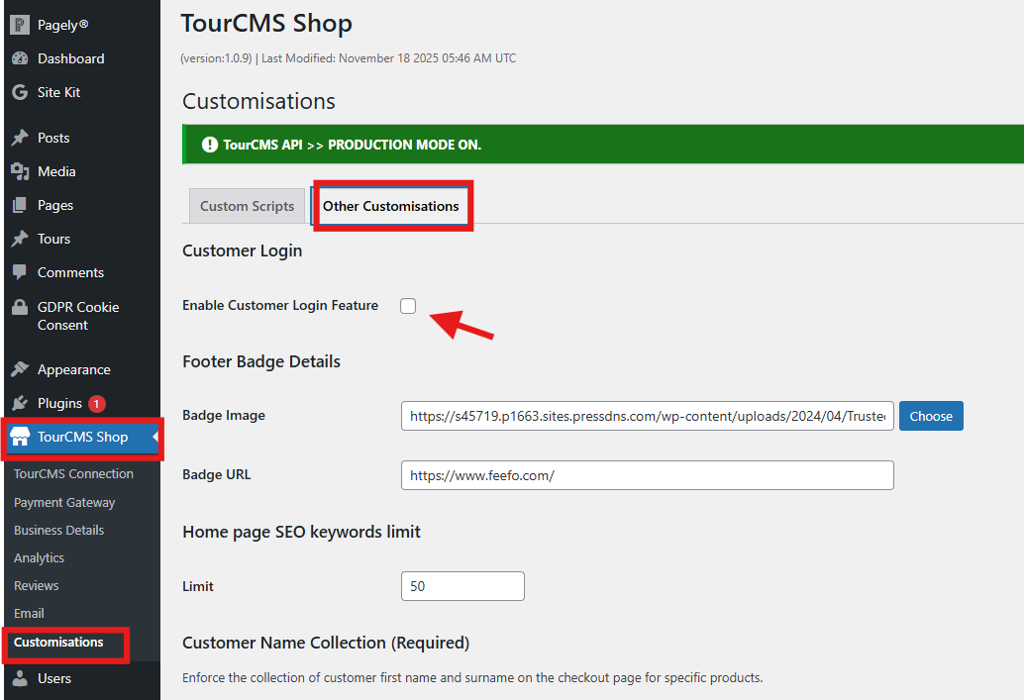Click the Site Kit Google icon
Viewport: 1024px width, 700px height.
[x=20, y=92]
